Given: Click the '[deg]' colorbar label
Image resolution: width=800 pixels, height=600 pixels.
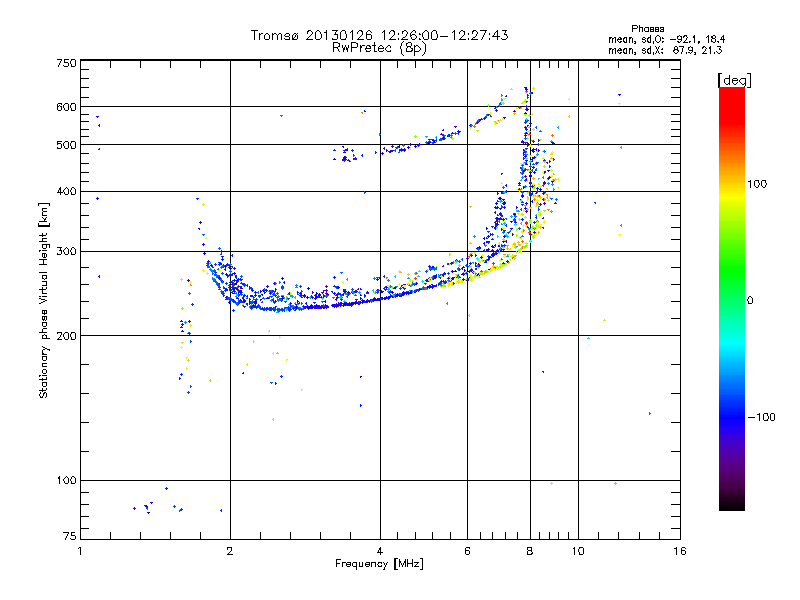Looking at the screenshot, I should [x=734, y=80].
